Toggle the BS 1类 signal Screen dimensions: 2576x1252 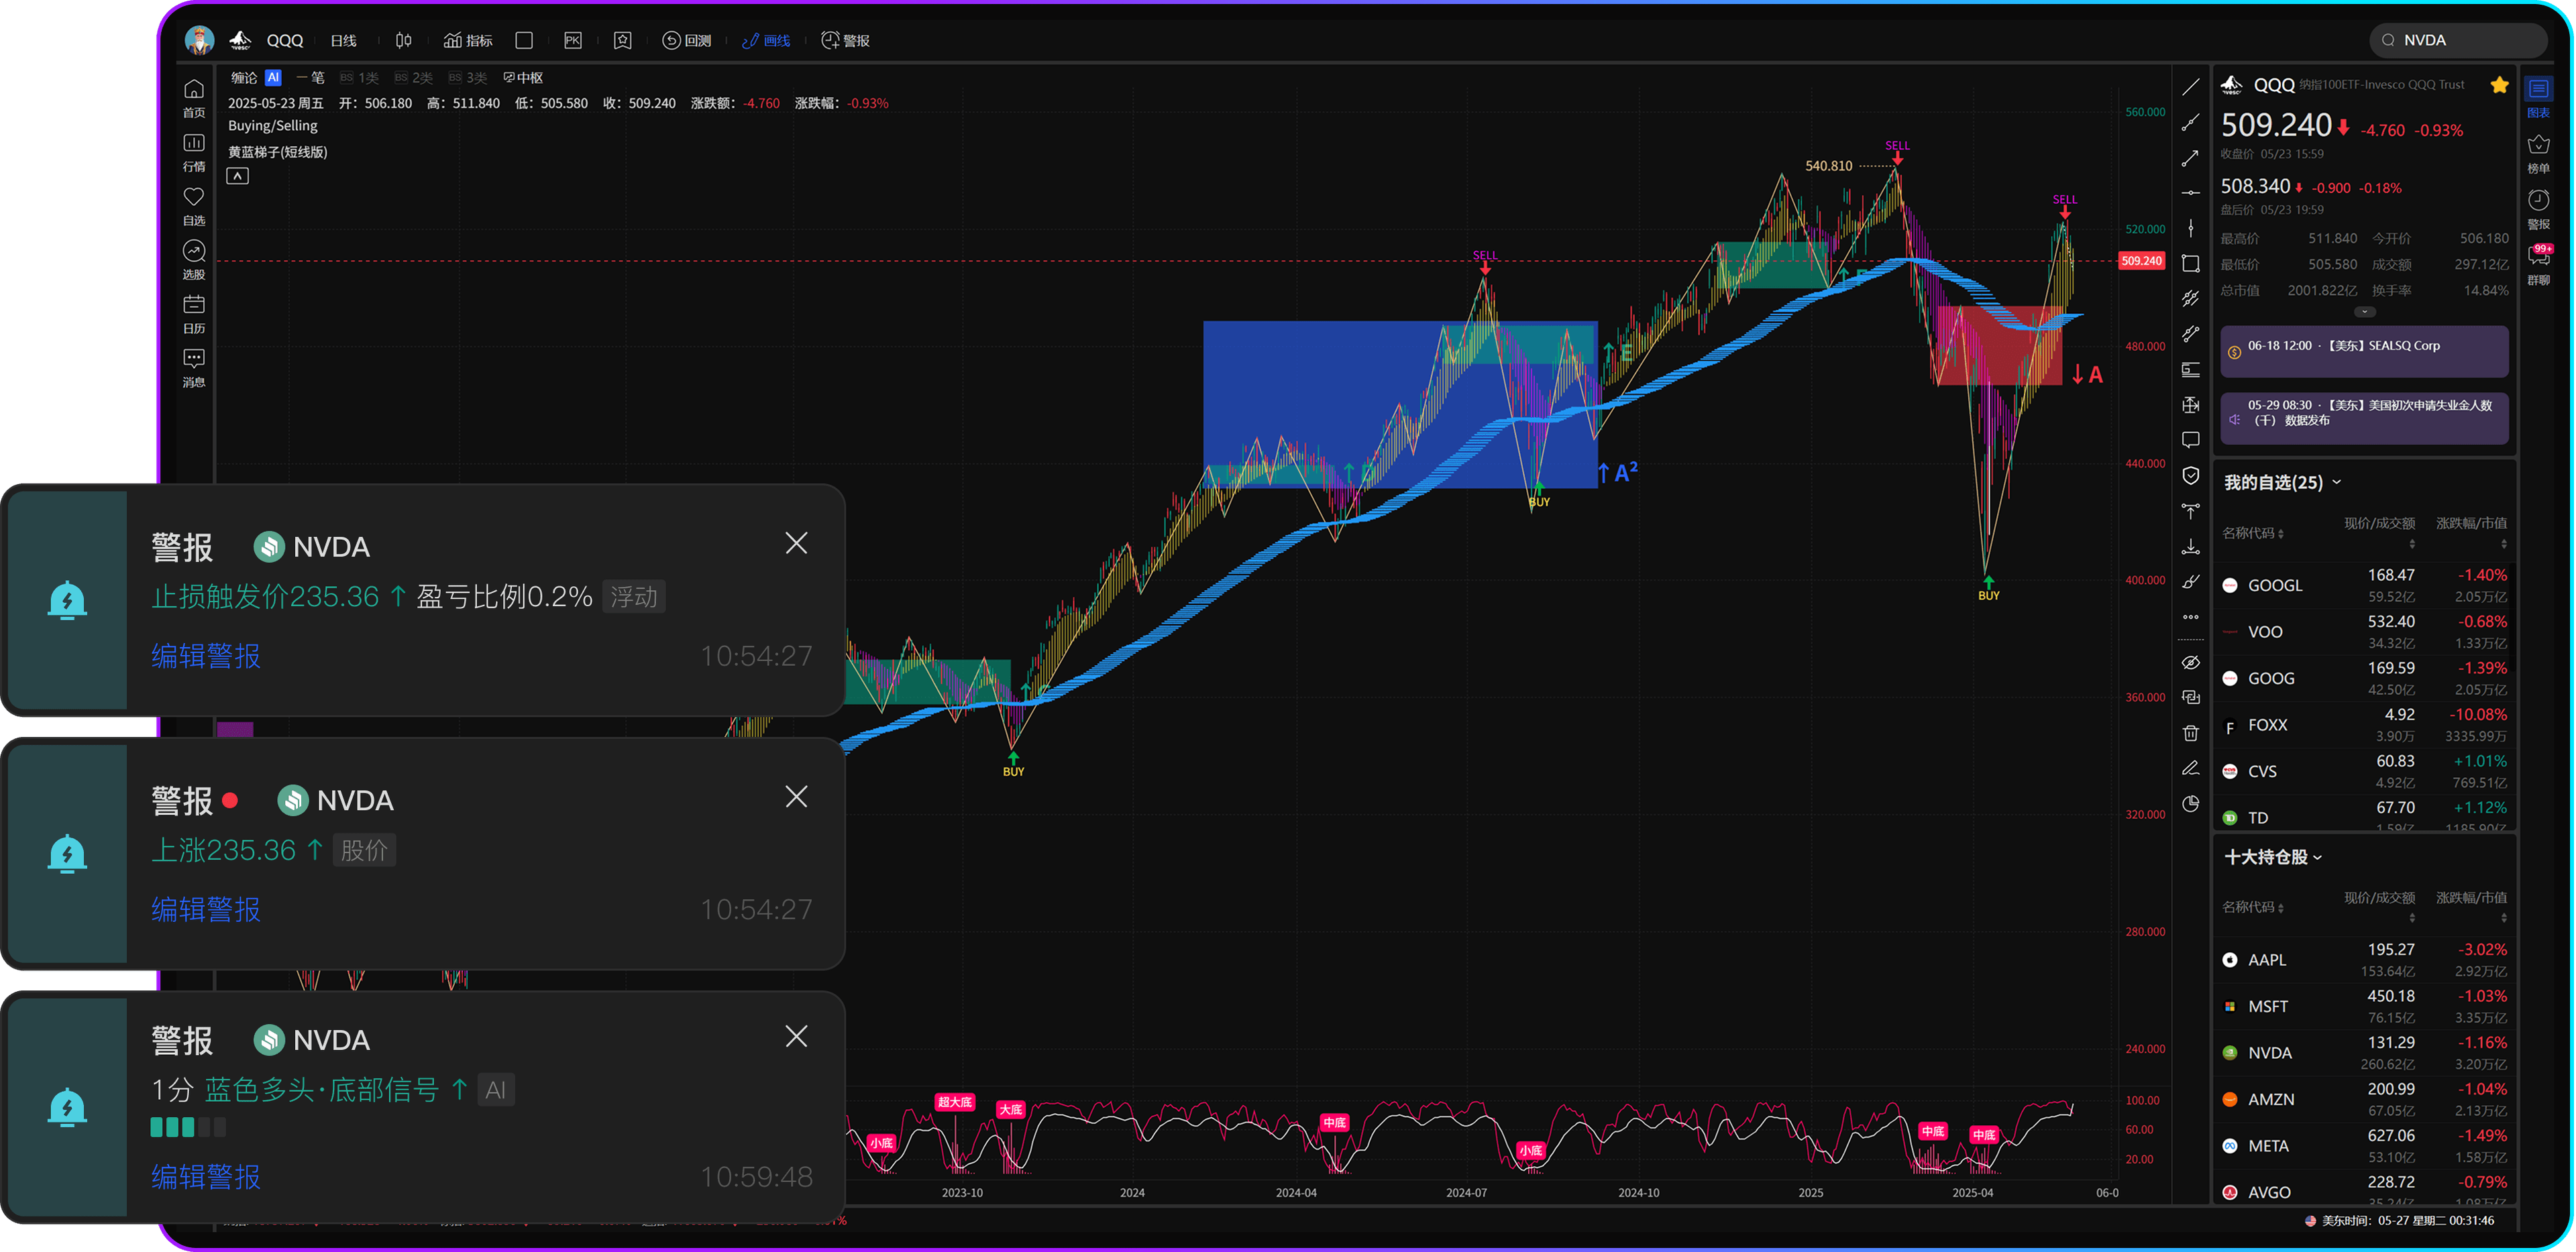click(x=359, y=78)
